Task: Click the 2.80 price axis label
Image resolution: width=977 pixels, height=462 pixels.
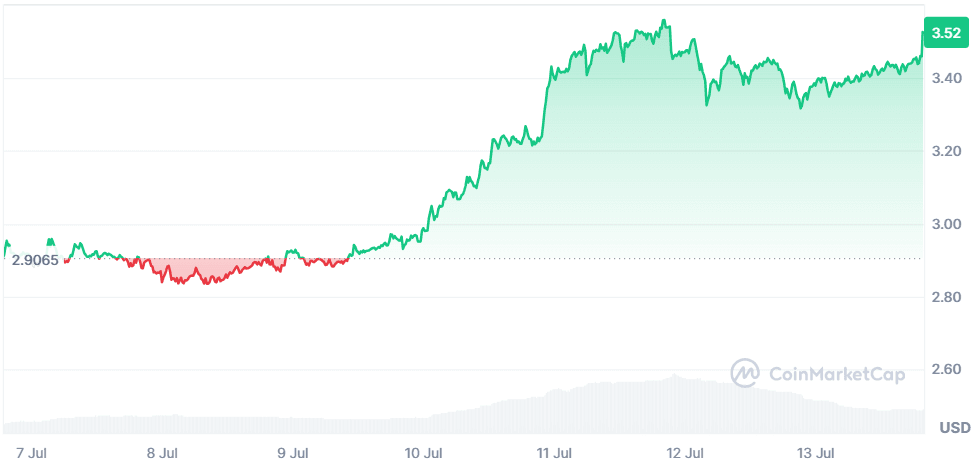Action: (x=947, y=297)
